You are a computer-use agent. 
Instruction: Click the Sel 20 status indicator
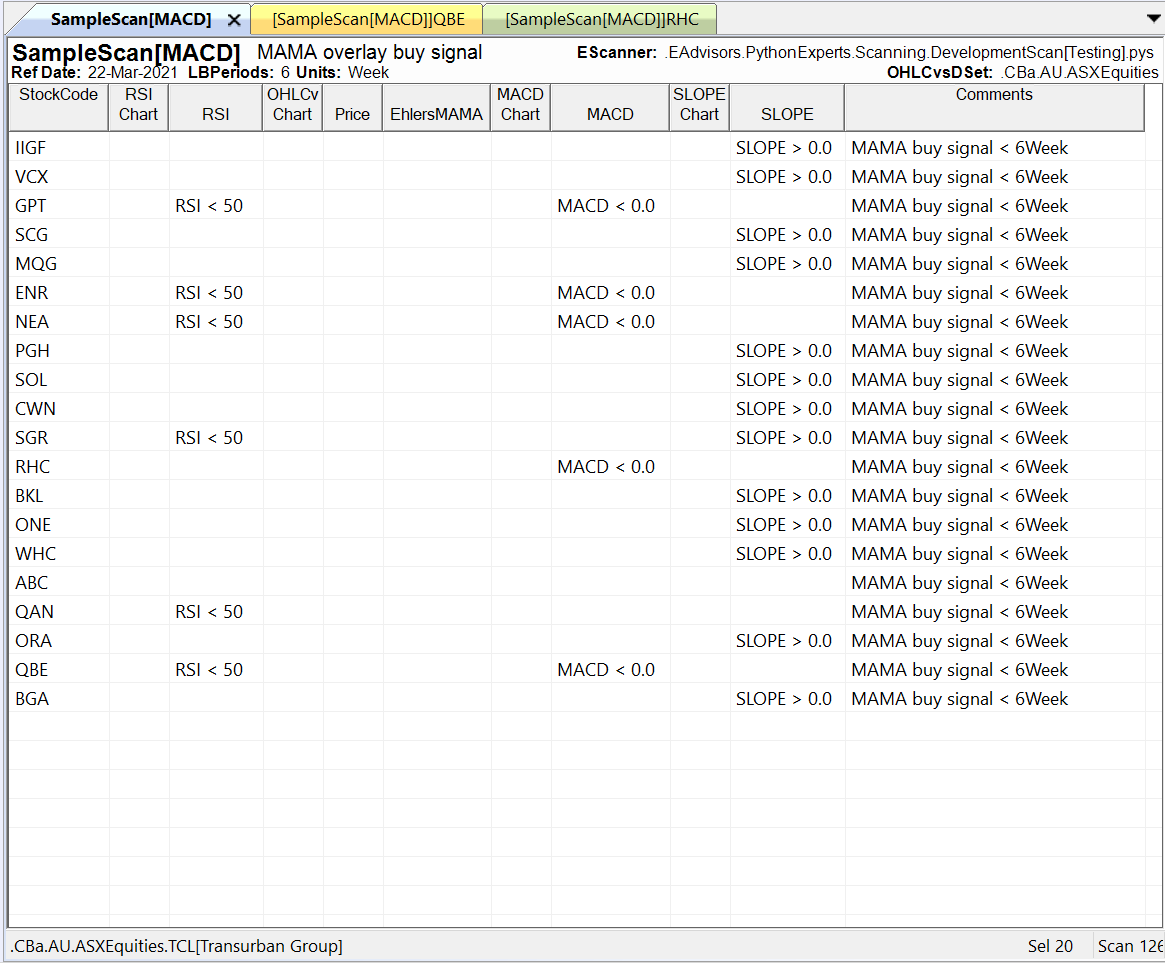[1050, 946]
